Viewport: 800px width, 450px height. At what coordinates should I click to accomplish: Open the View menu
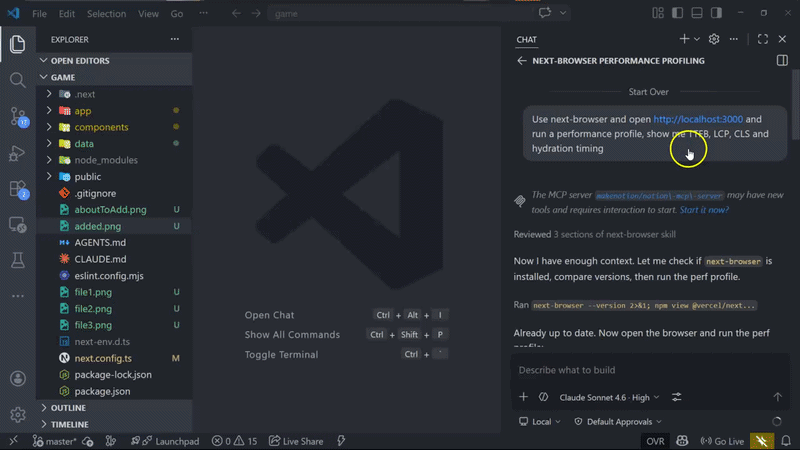148,14
